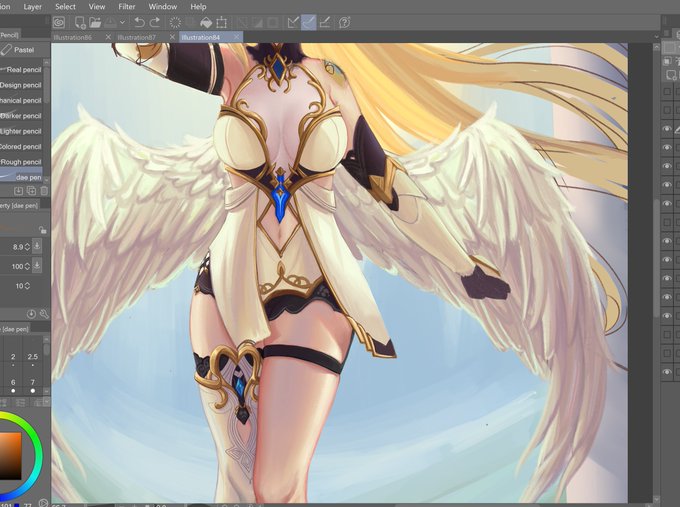Close the Illustration86 tab

click(108, 37)
